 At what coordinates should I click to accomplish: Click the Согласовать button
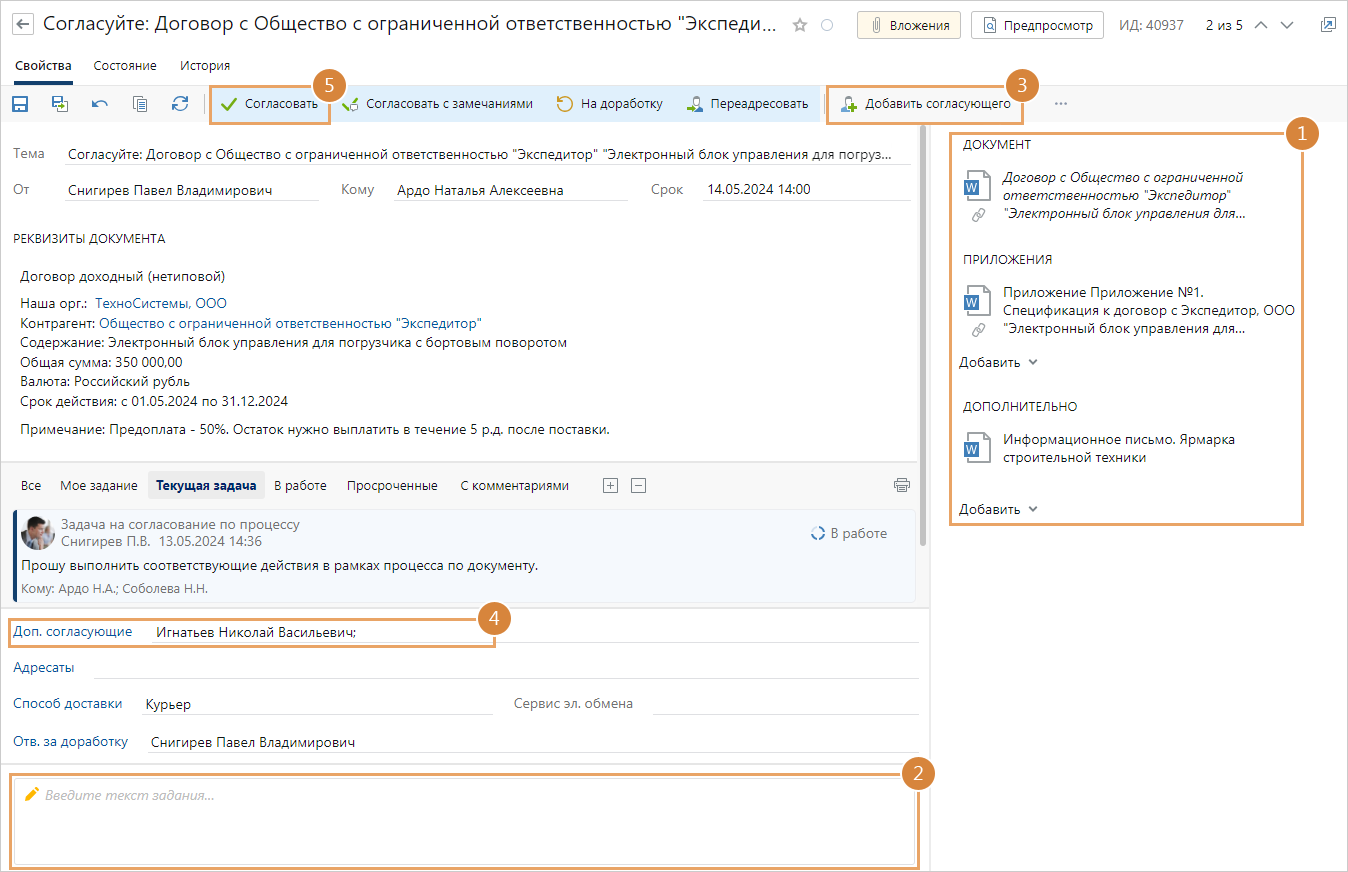(270, 103)
